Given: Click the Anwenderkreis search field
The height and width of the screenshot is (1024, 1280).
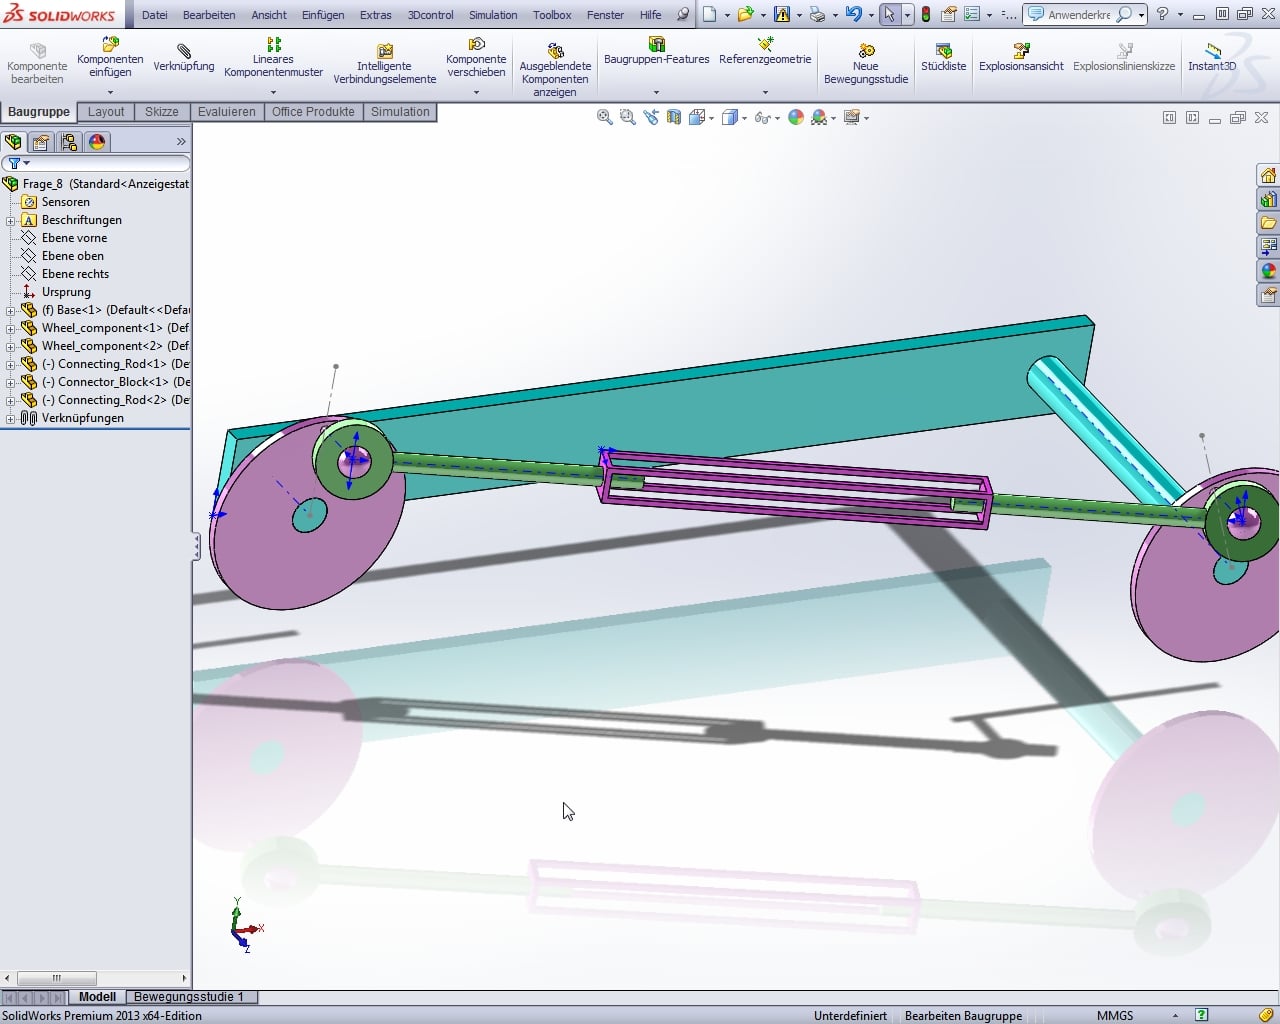Looking at the screenshot, I should pyautogui.click(x=1078, y=15).
